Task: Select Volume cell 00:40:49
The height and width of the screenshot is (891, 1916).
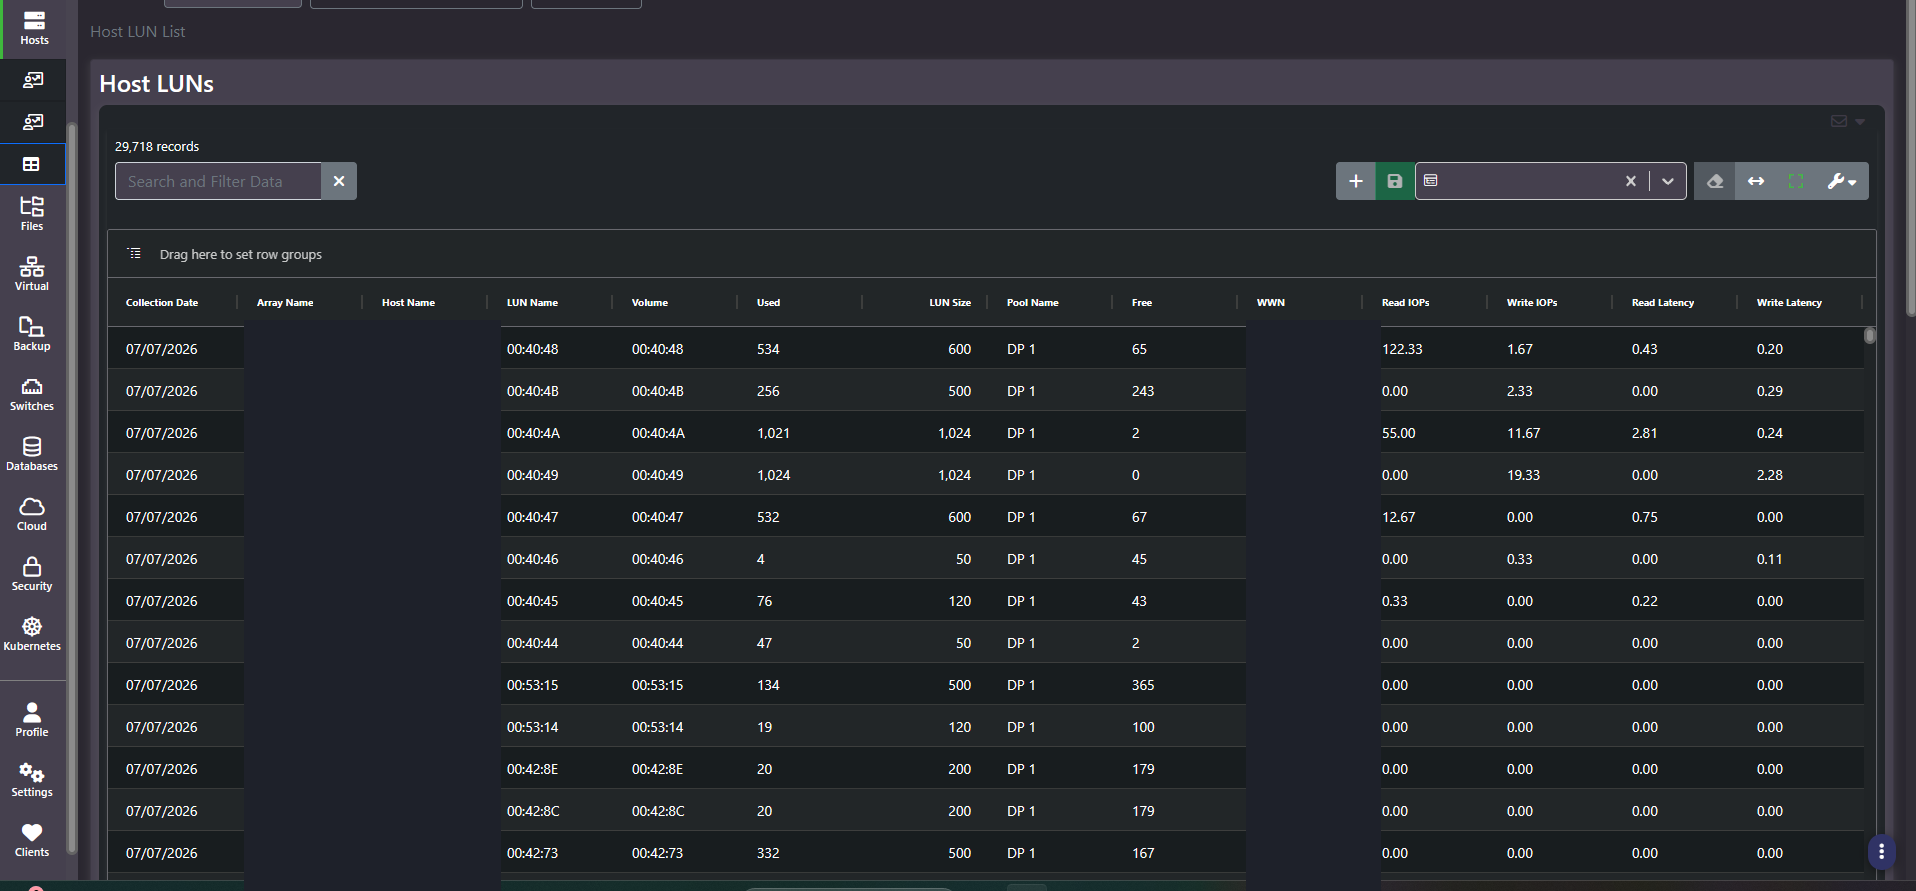Action: [x=658, y=475]
